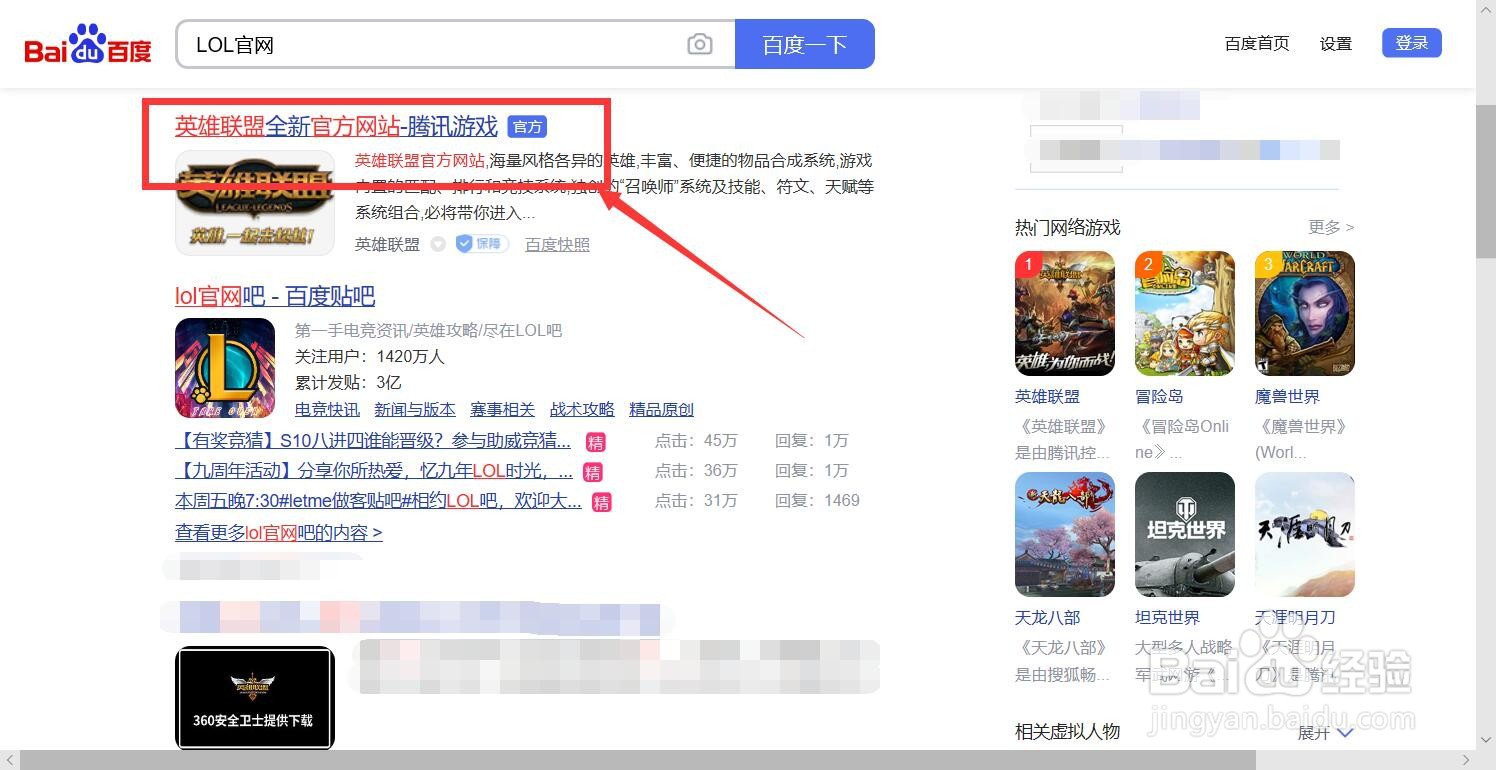Open League of Legends logo thumbnail

click(x=255, y=202)
